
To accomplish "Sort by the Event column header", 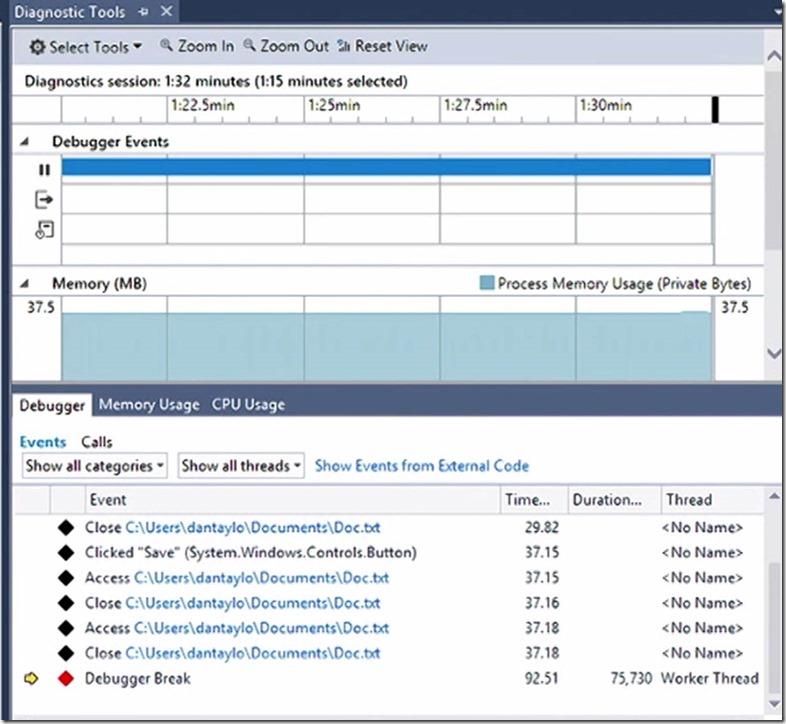I will pyautogui.click(x=292, y=500).
